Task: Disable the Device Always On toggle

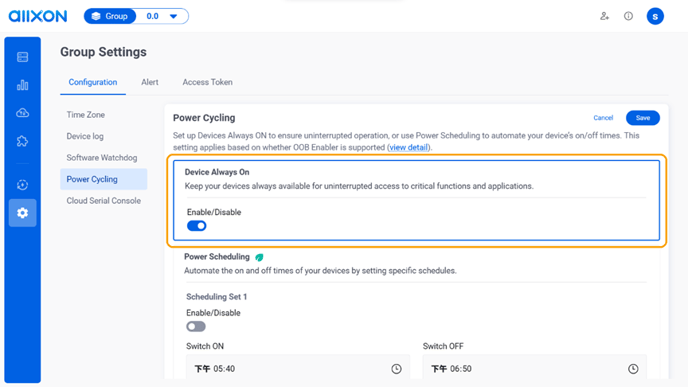Action: point(197,226)
